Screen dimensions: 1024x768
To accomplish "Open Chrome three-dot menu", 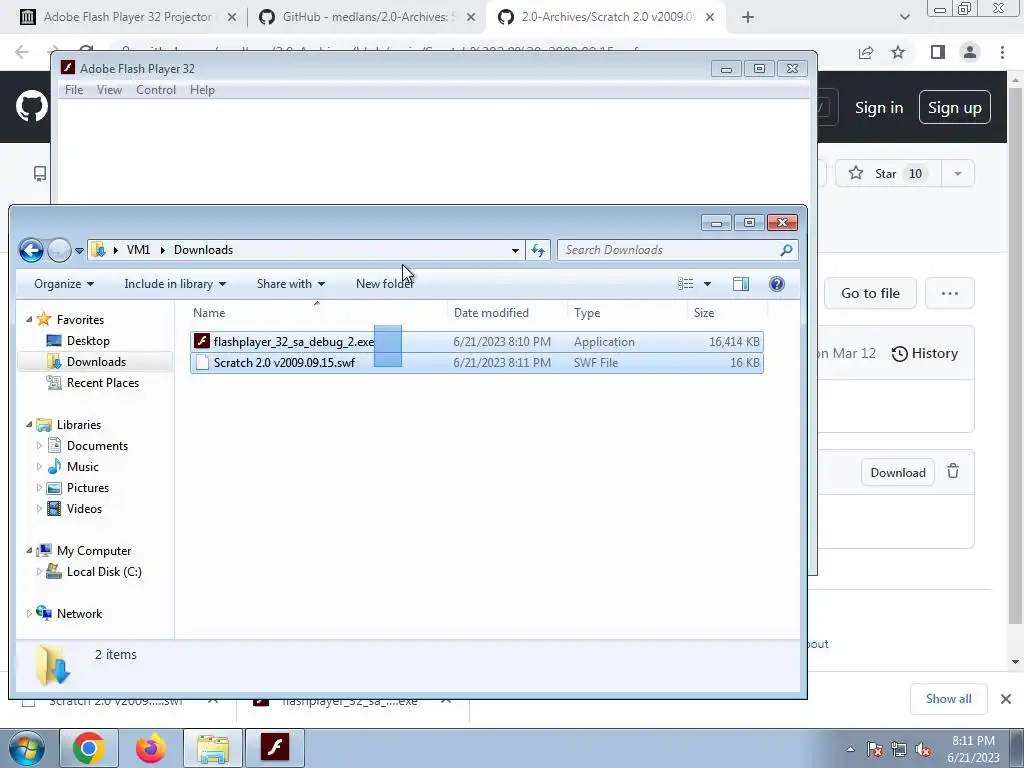I will (1002, 52).
